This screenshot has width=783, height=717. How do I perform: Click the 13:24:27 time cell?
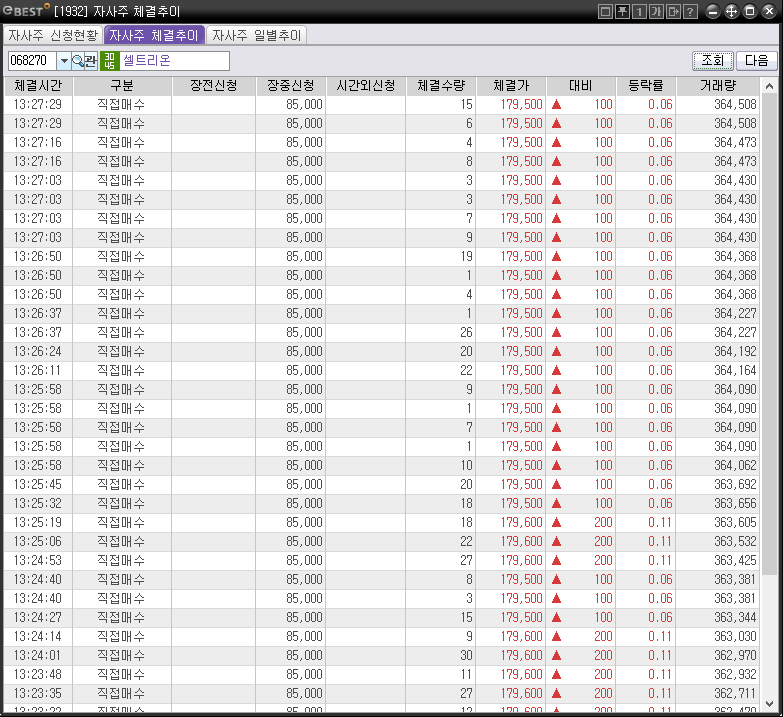[38, 617]
